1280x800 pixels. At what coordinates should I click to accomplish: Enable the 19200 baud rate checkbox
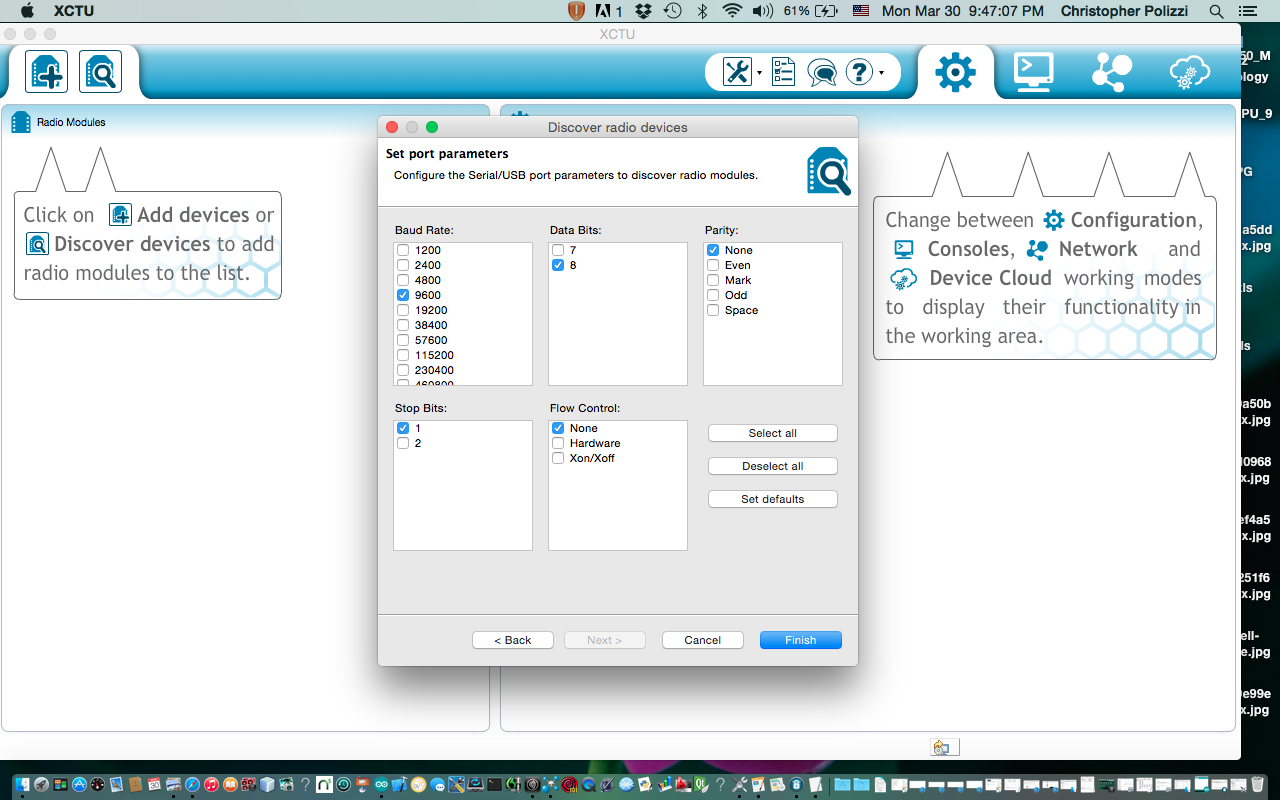point(403,310)
